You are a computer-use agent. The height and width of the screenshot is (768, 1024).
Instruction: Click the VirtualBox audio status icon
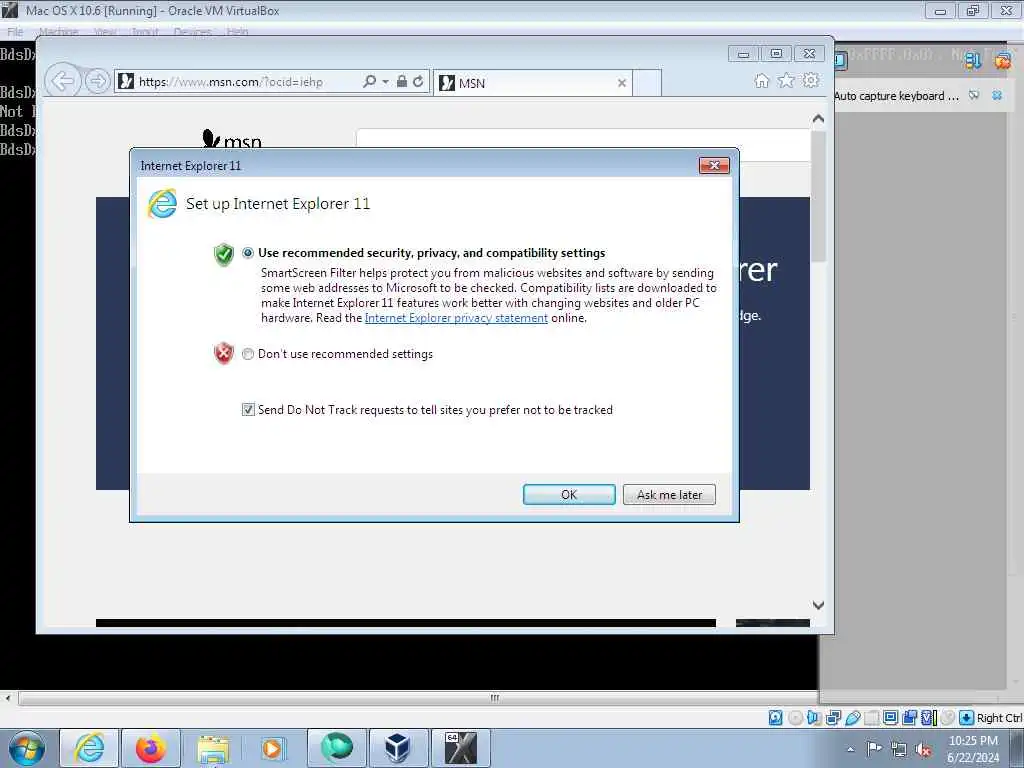click(x=814, y=718)
